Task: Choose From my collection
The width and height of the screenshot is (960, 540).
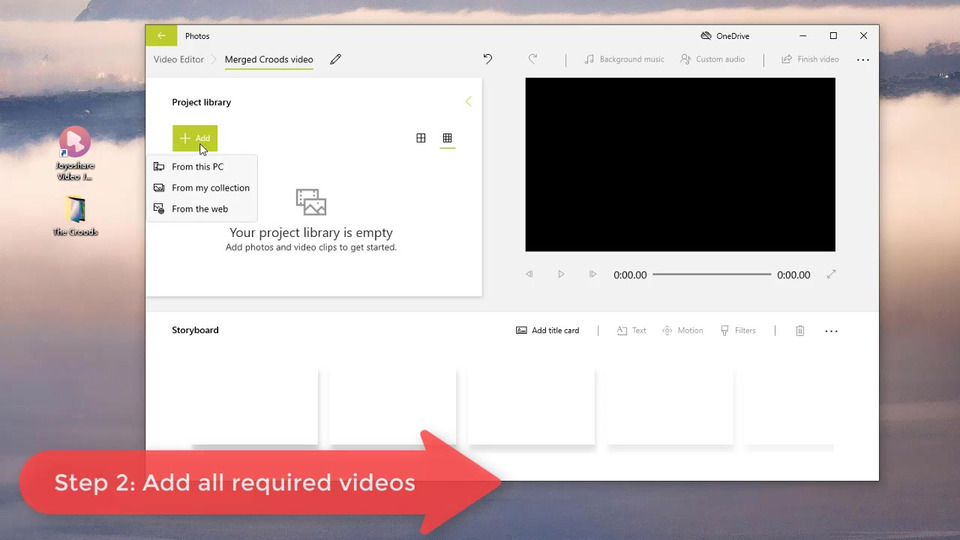Action: (x=202, y=188)
